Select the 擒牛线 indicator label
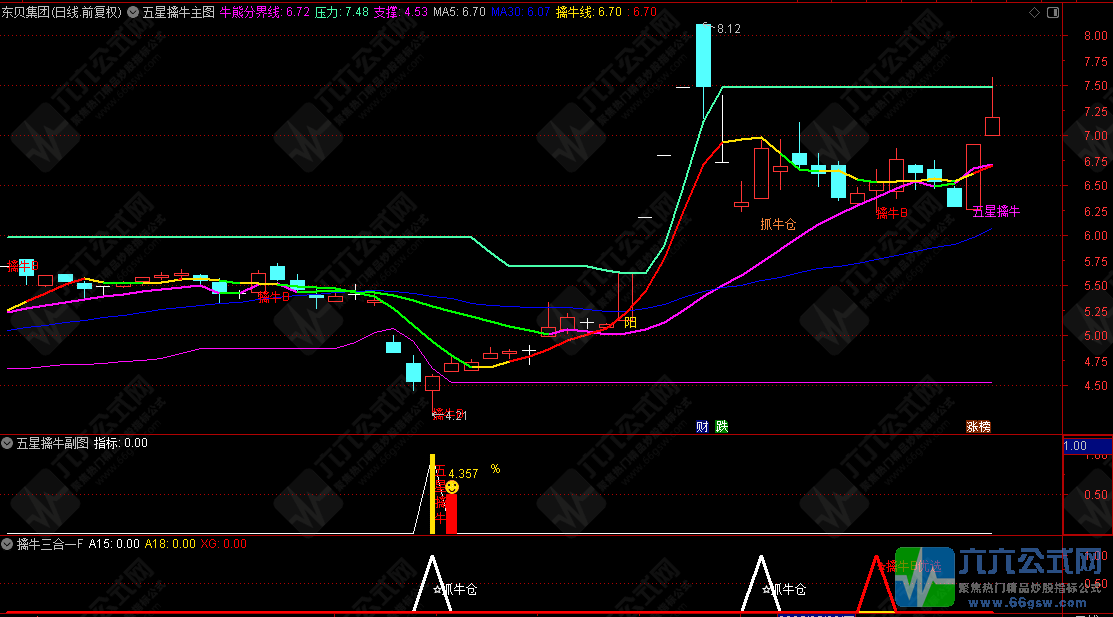Viewport: 1113px width, 617px height. click(x=574, y=13)
